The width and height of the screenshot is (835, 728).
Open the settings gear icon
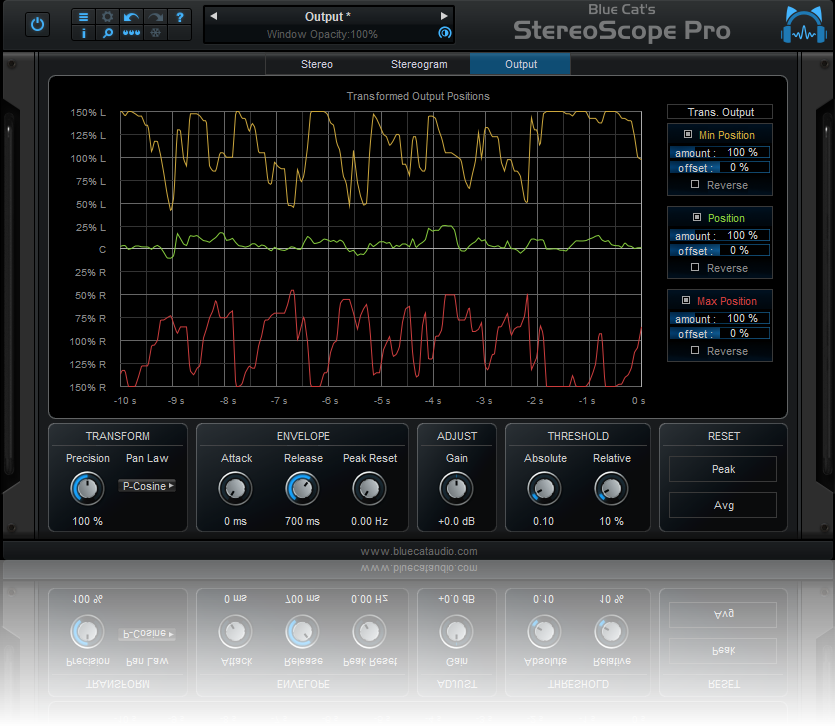108,17
